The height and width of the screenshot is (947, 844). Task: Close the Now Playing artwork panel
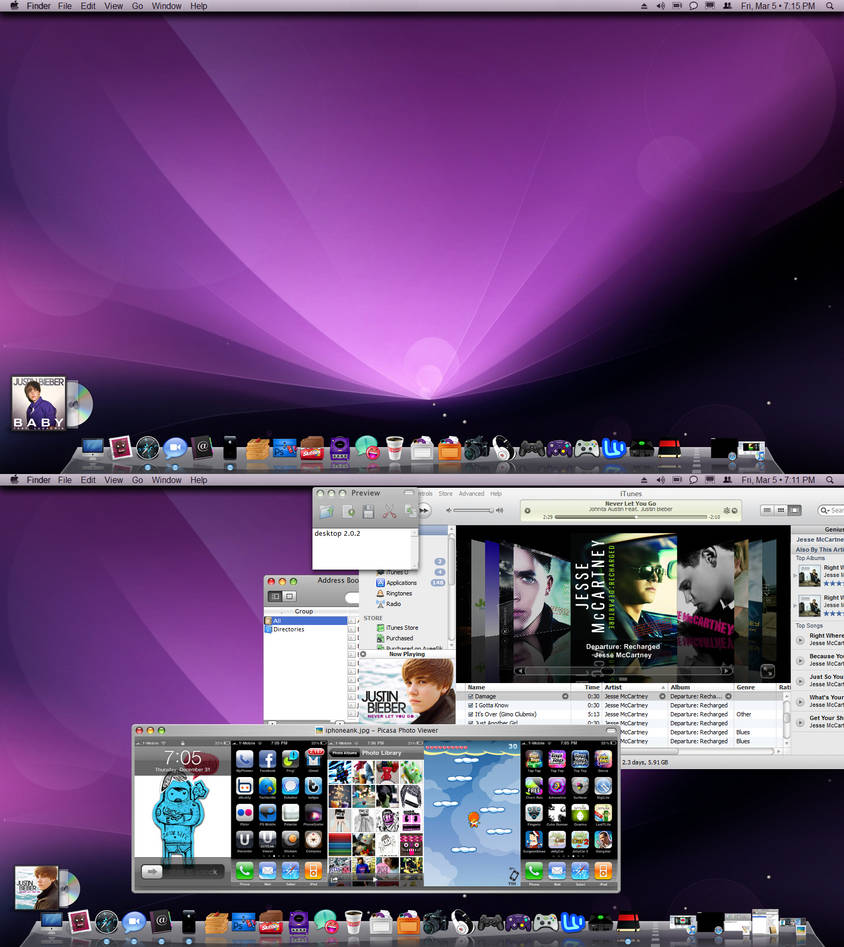[x=363, y=654]
